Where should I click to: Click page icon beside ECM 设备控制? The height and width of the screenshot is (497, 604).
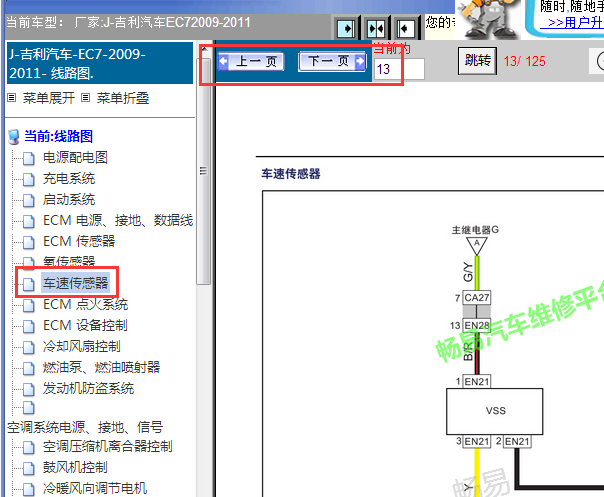(x=29, y=326)
